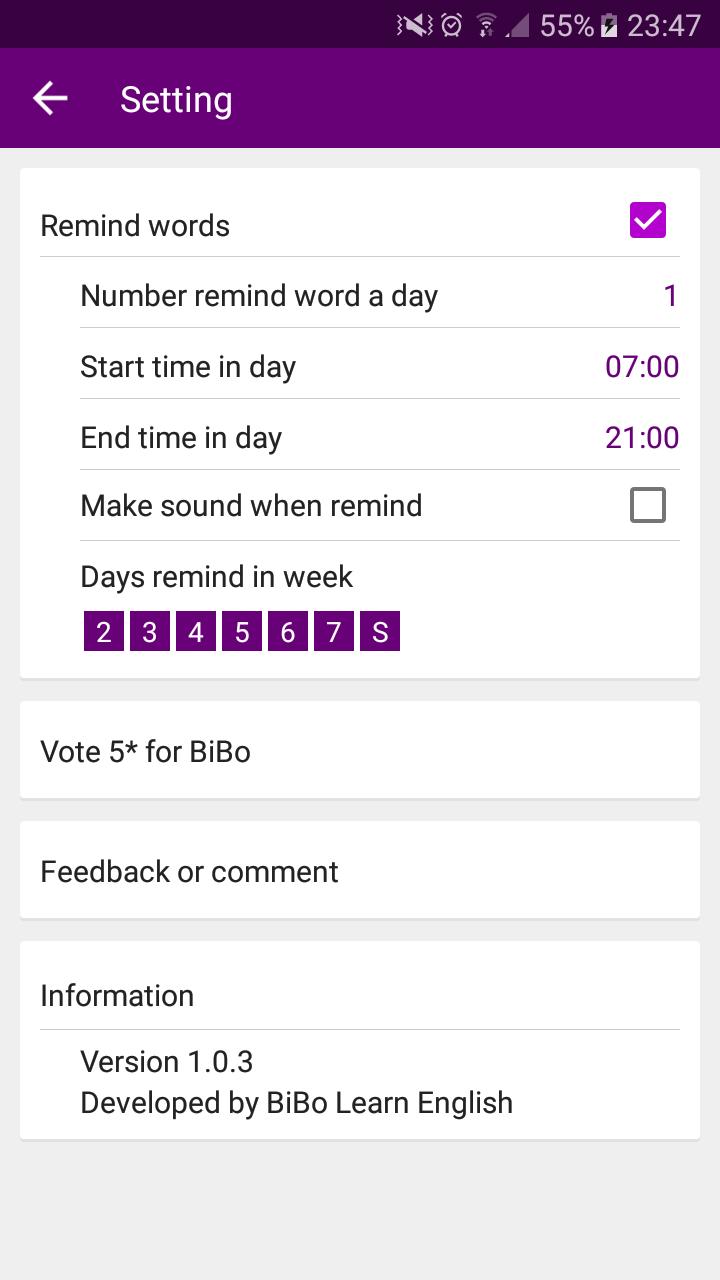Image resolution: width=720 pixels, height=1280 pixels.
Task: Uncheck the Remind words checkbox
Action: coord(647,220)
